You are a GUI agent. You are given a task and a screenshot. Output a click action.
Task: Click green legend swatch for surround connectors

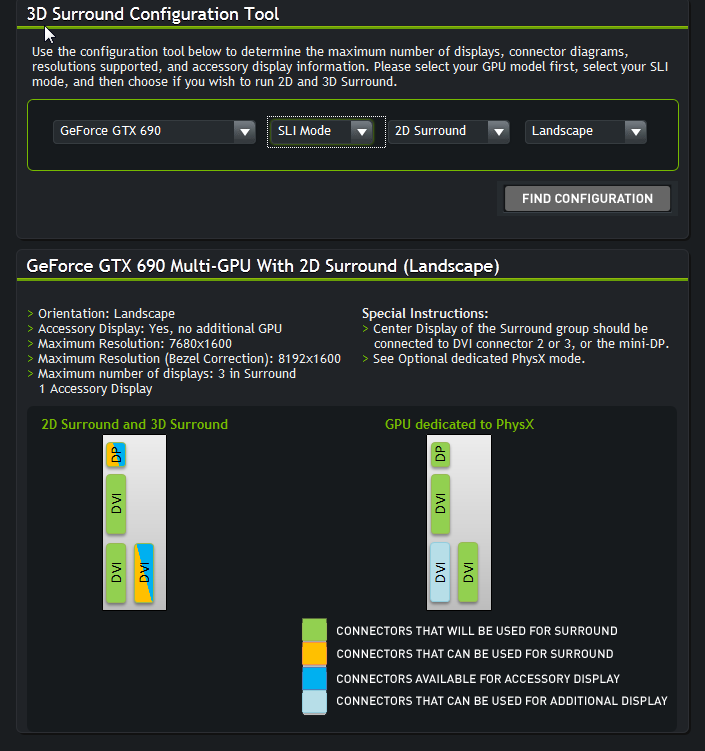pyautogui.click(x=314, y=630)
